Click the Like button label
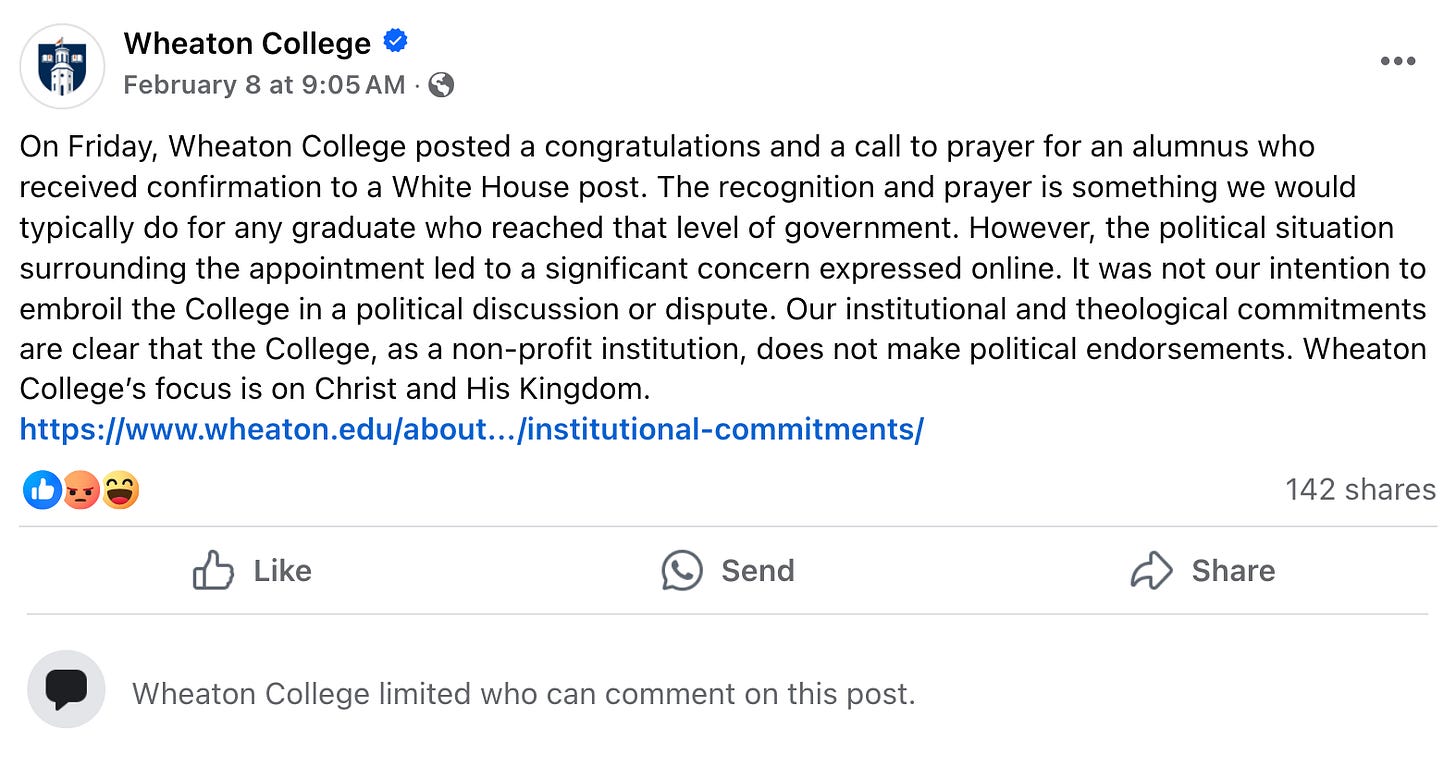This screenshot has height=757, width=1456. [x=282, y=570]
